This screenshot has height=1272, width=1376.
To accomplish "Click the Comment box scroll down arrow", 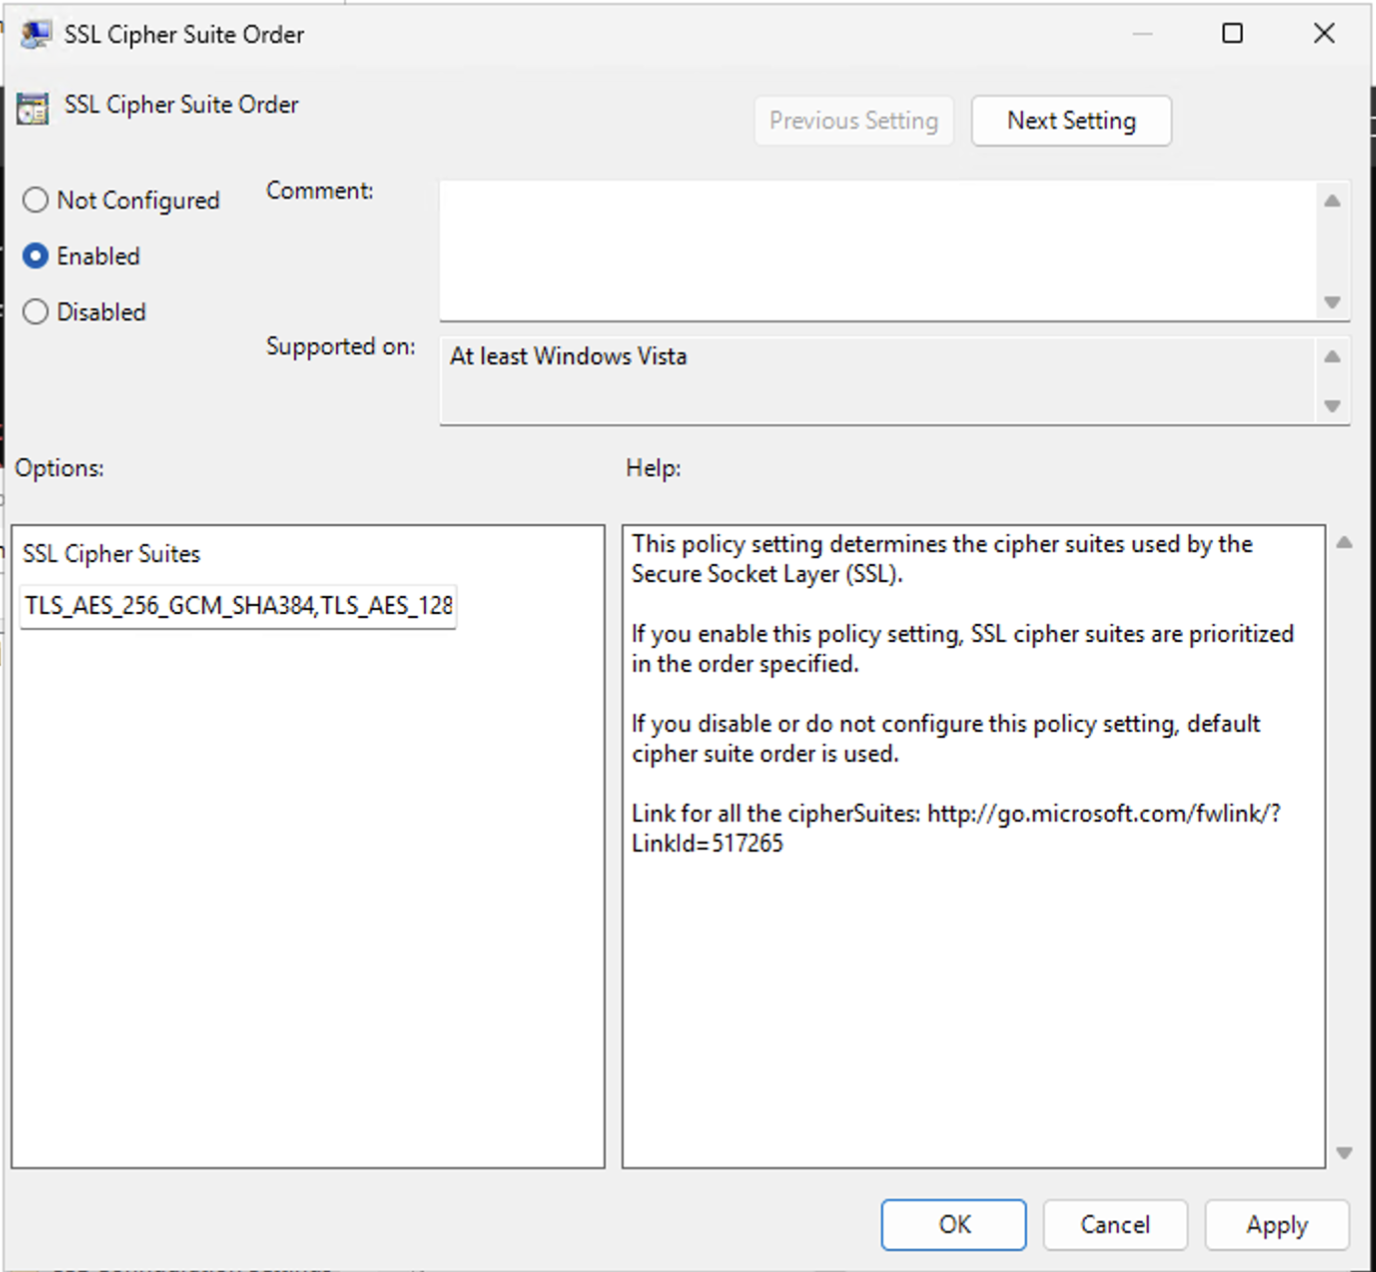I will (1332, 302).
